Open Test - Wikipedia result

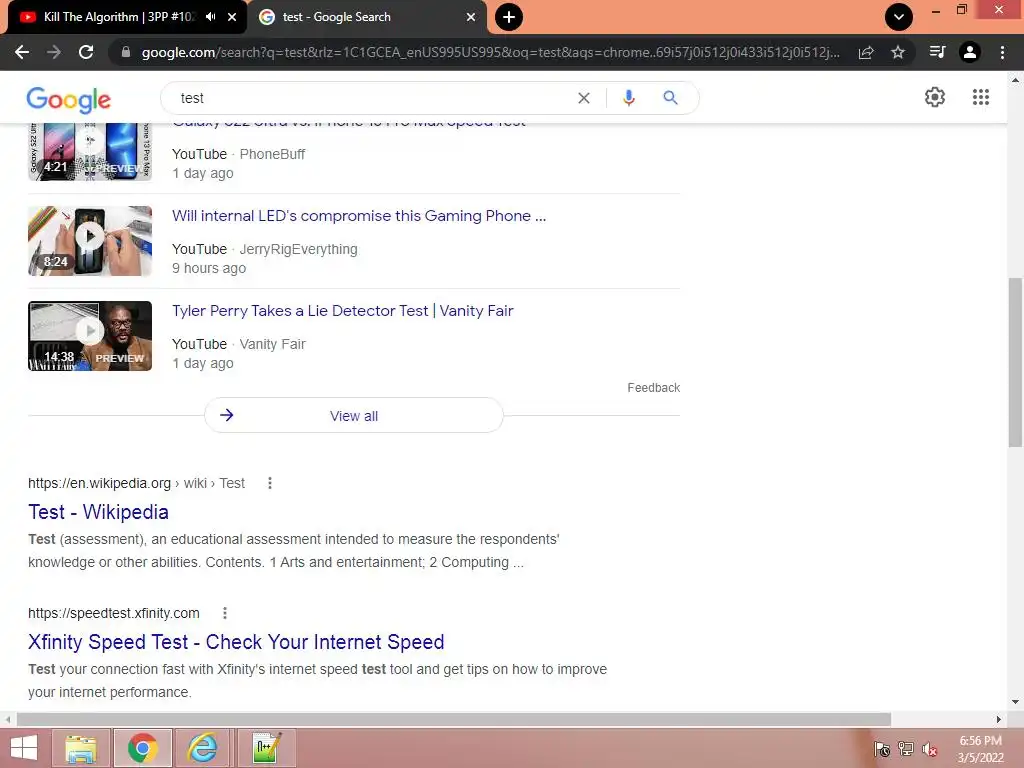click(99, 512)
